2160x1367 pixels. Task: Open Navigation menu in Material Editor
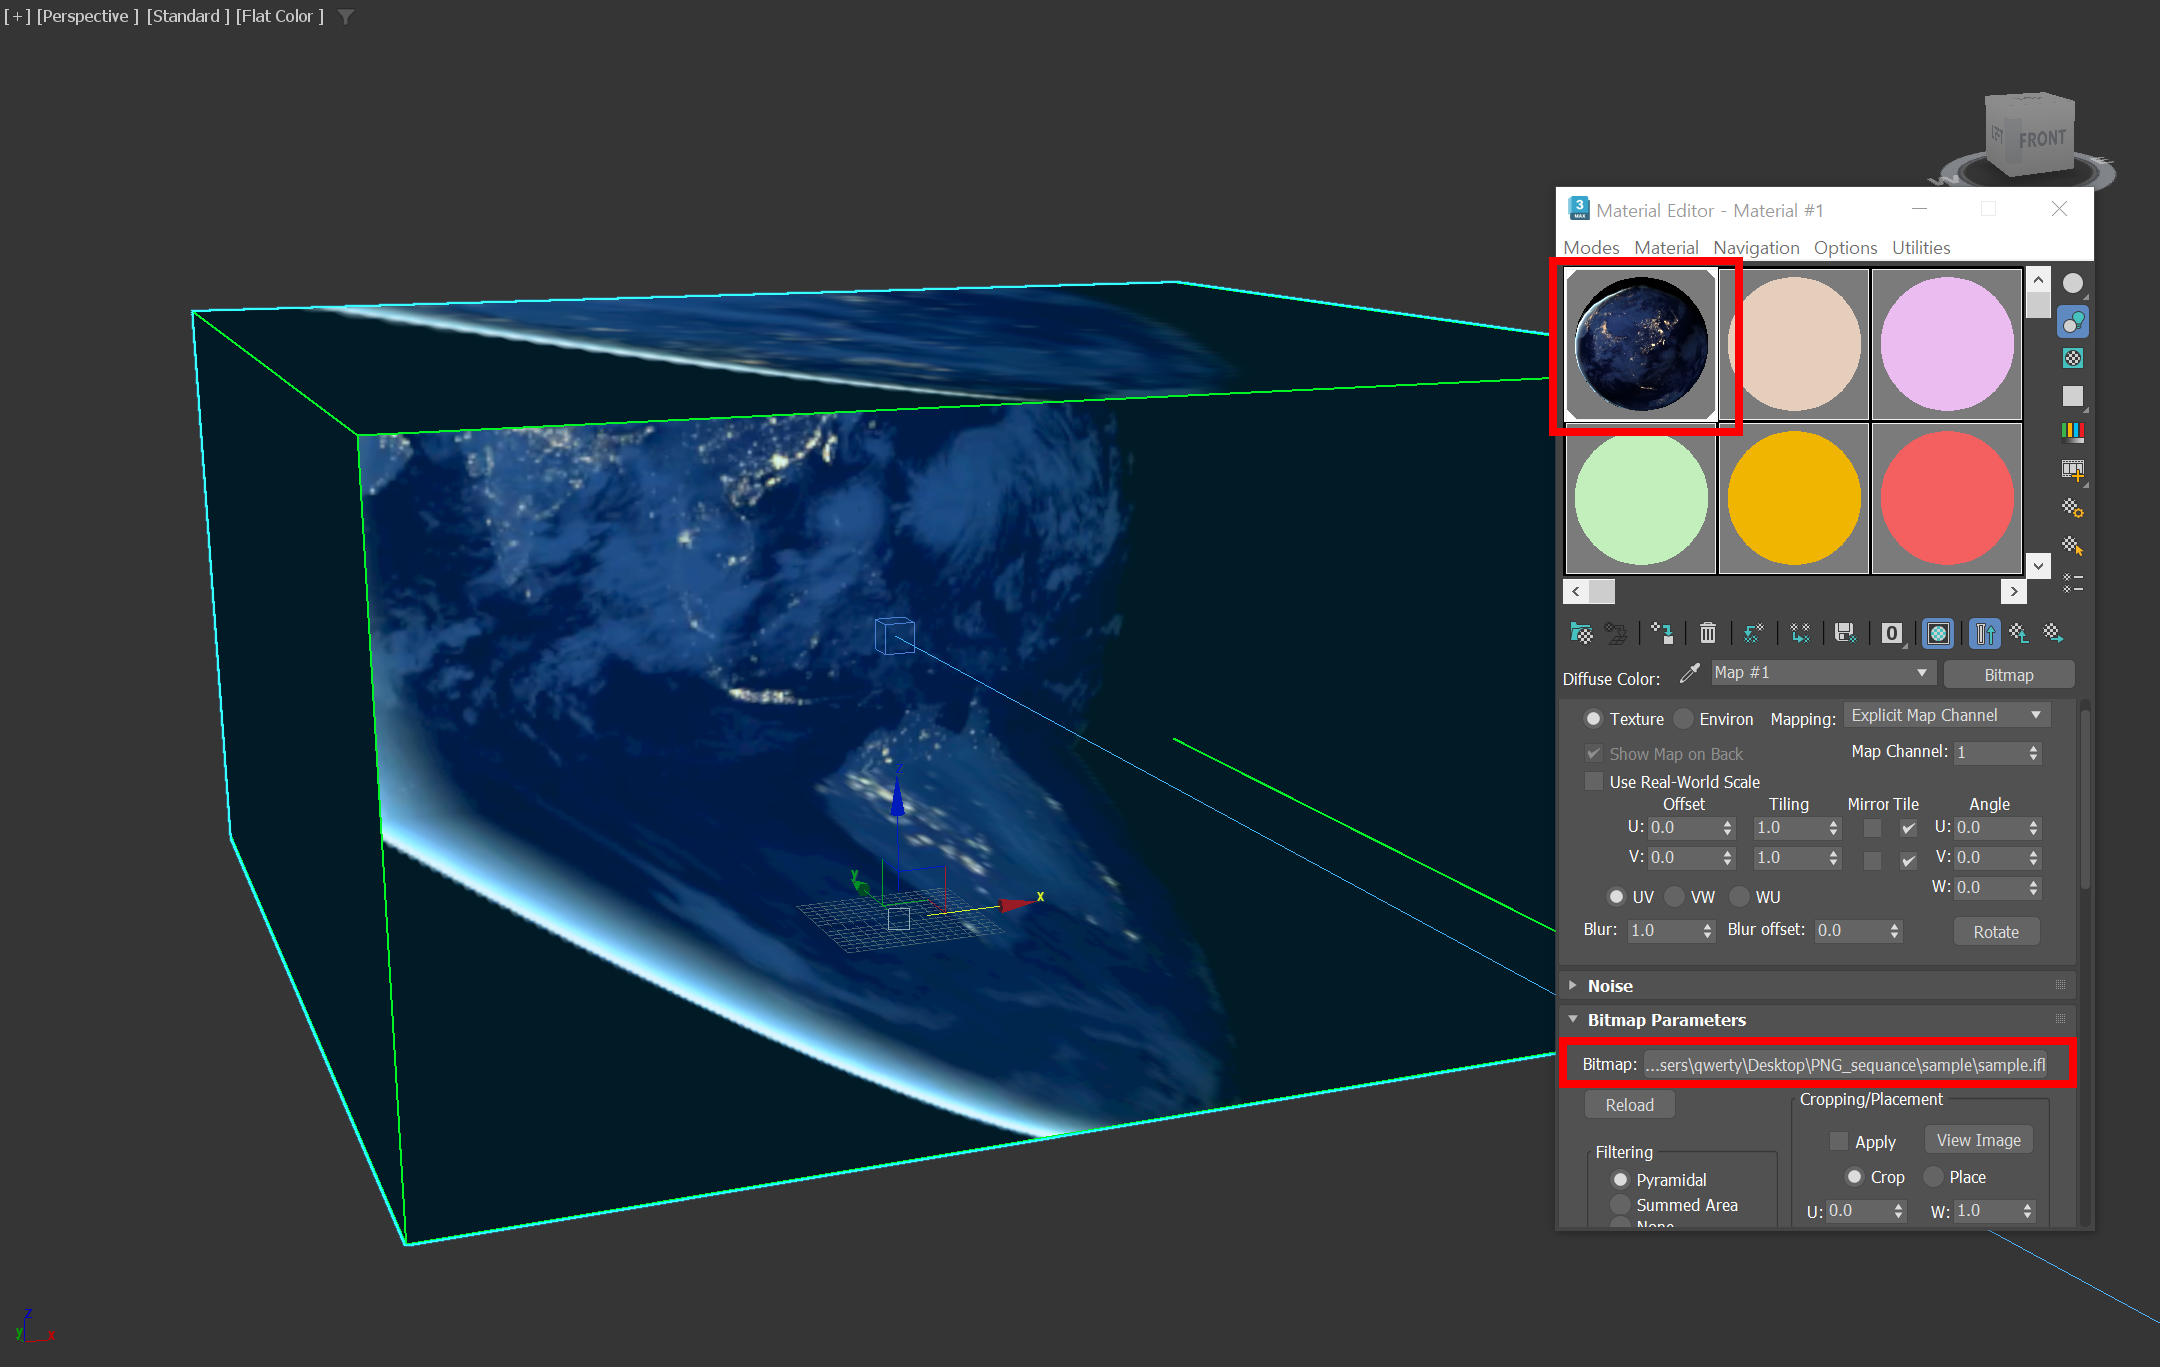click(x=1755, y=248)
